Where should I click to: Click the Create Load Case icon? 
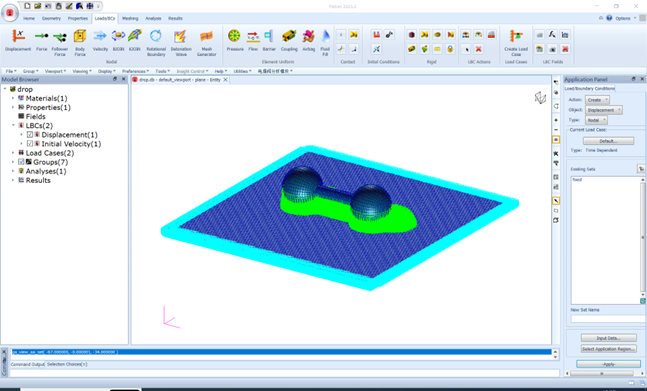pos(516,42)
